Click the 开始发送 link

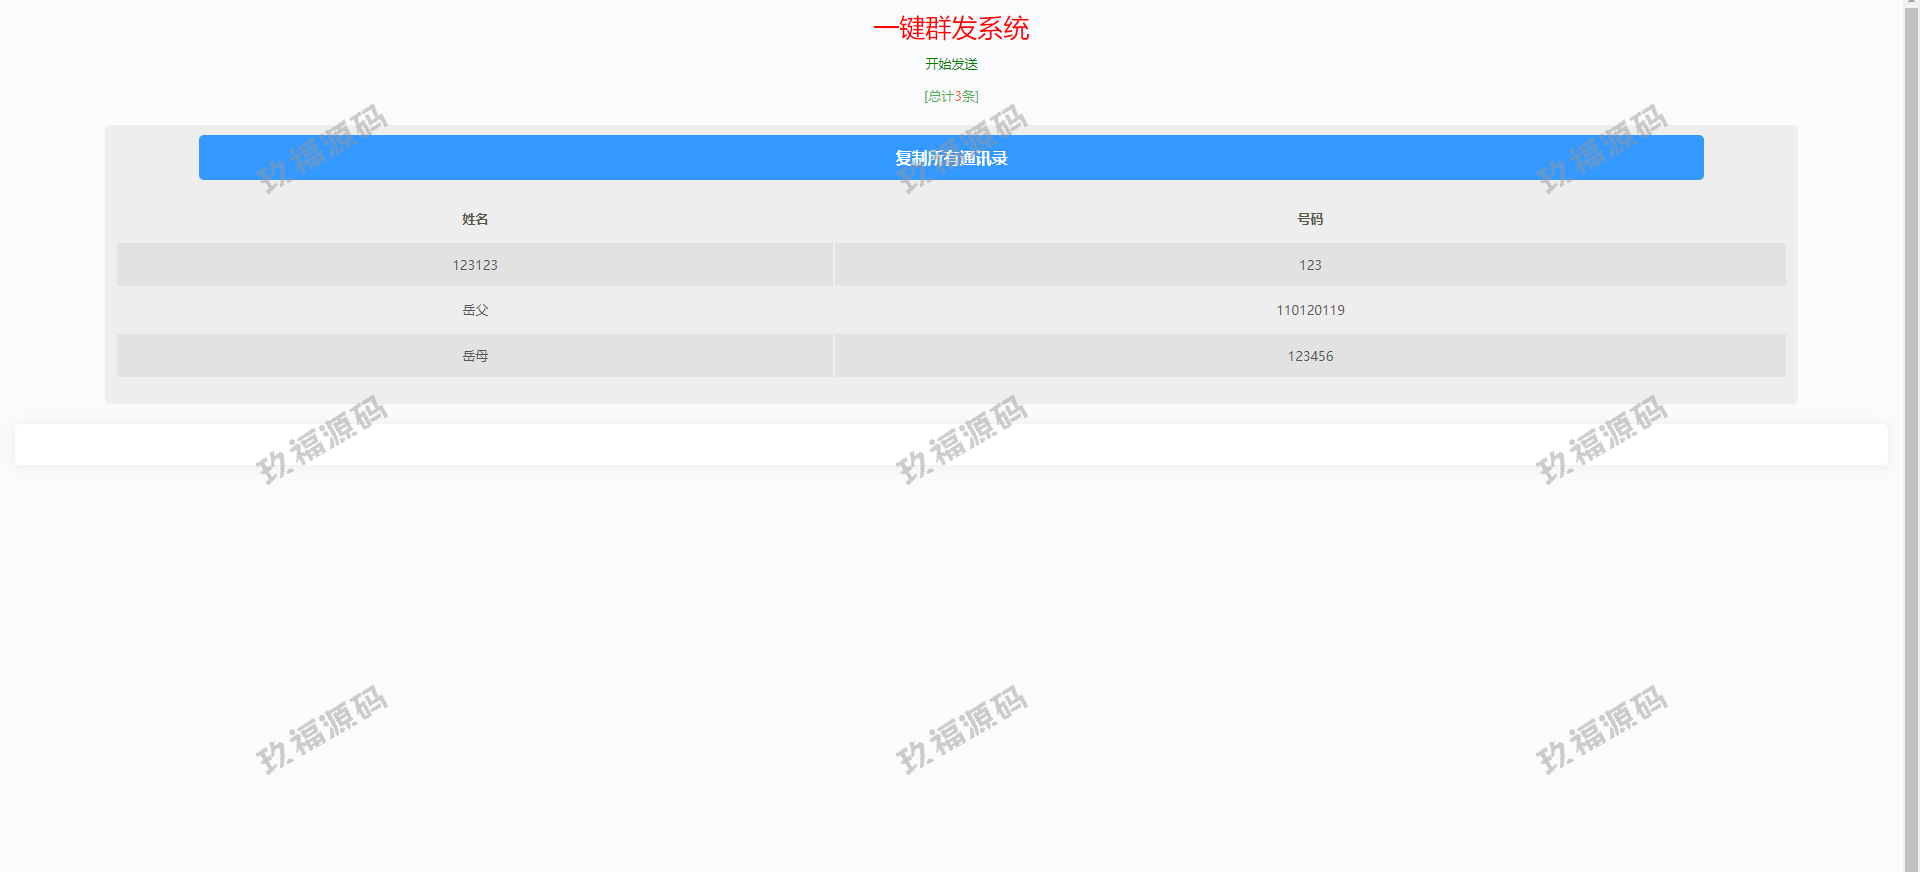[951, 64]
